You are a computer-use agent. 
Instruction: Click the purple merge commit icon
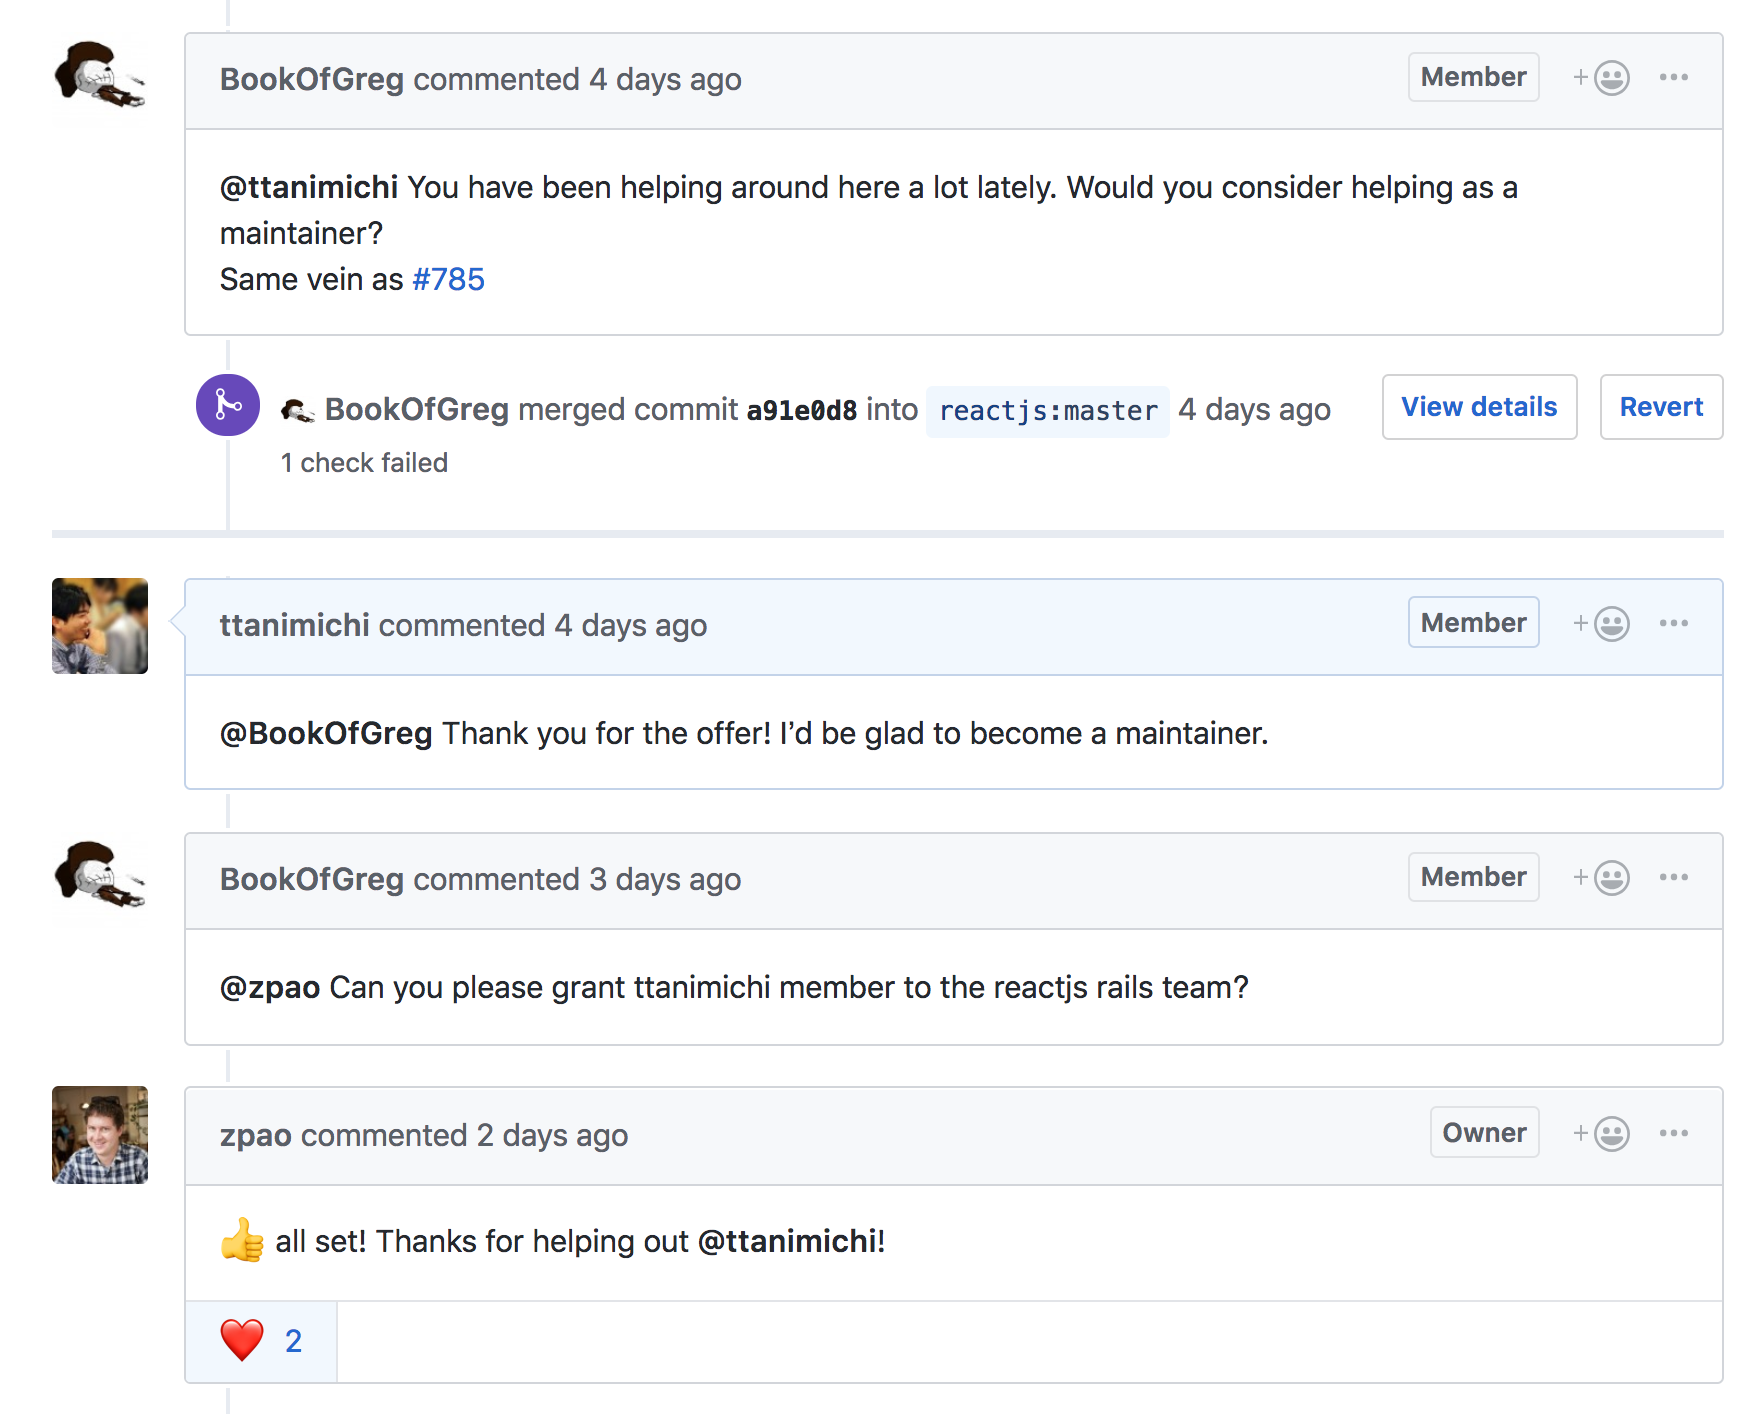tap(228, 405)
